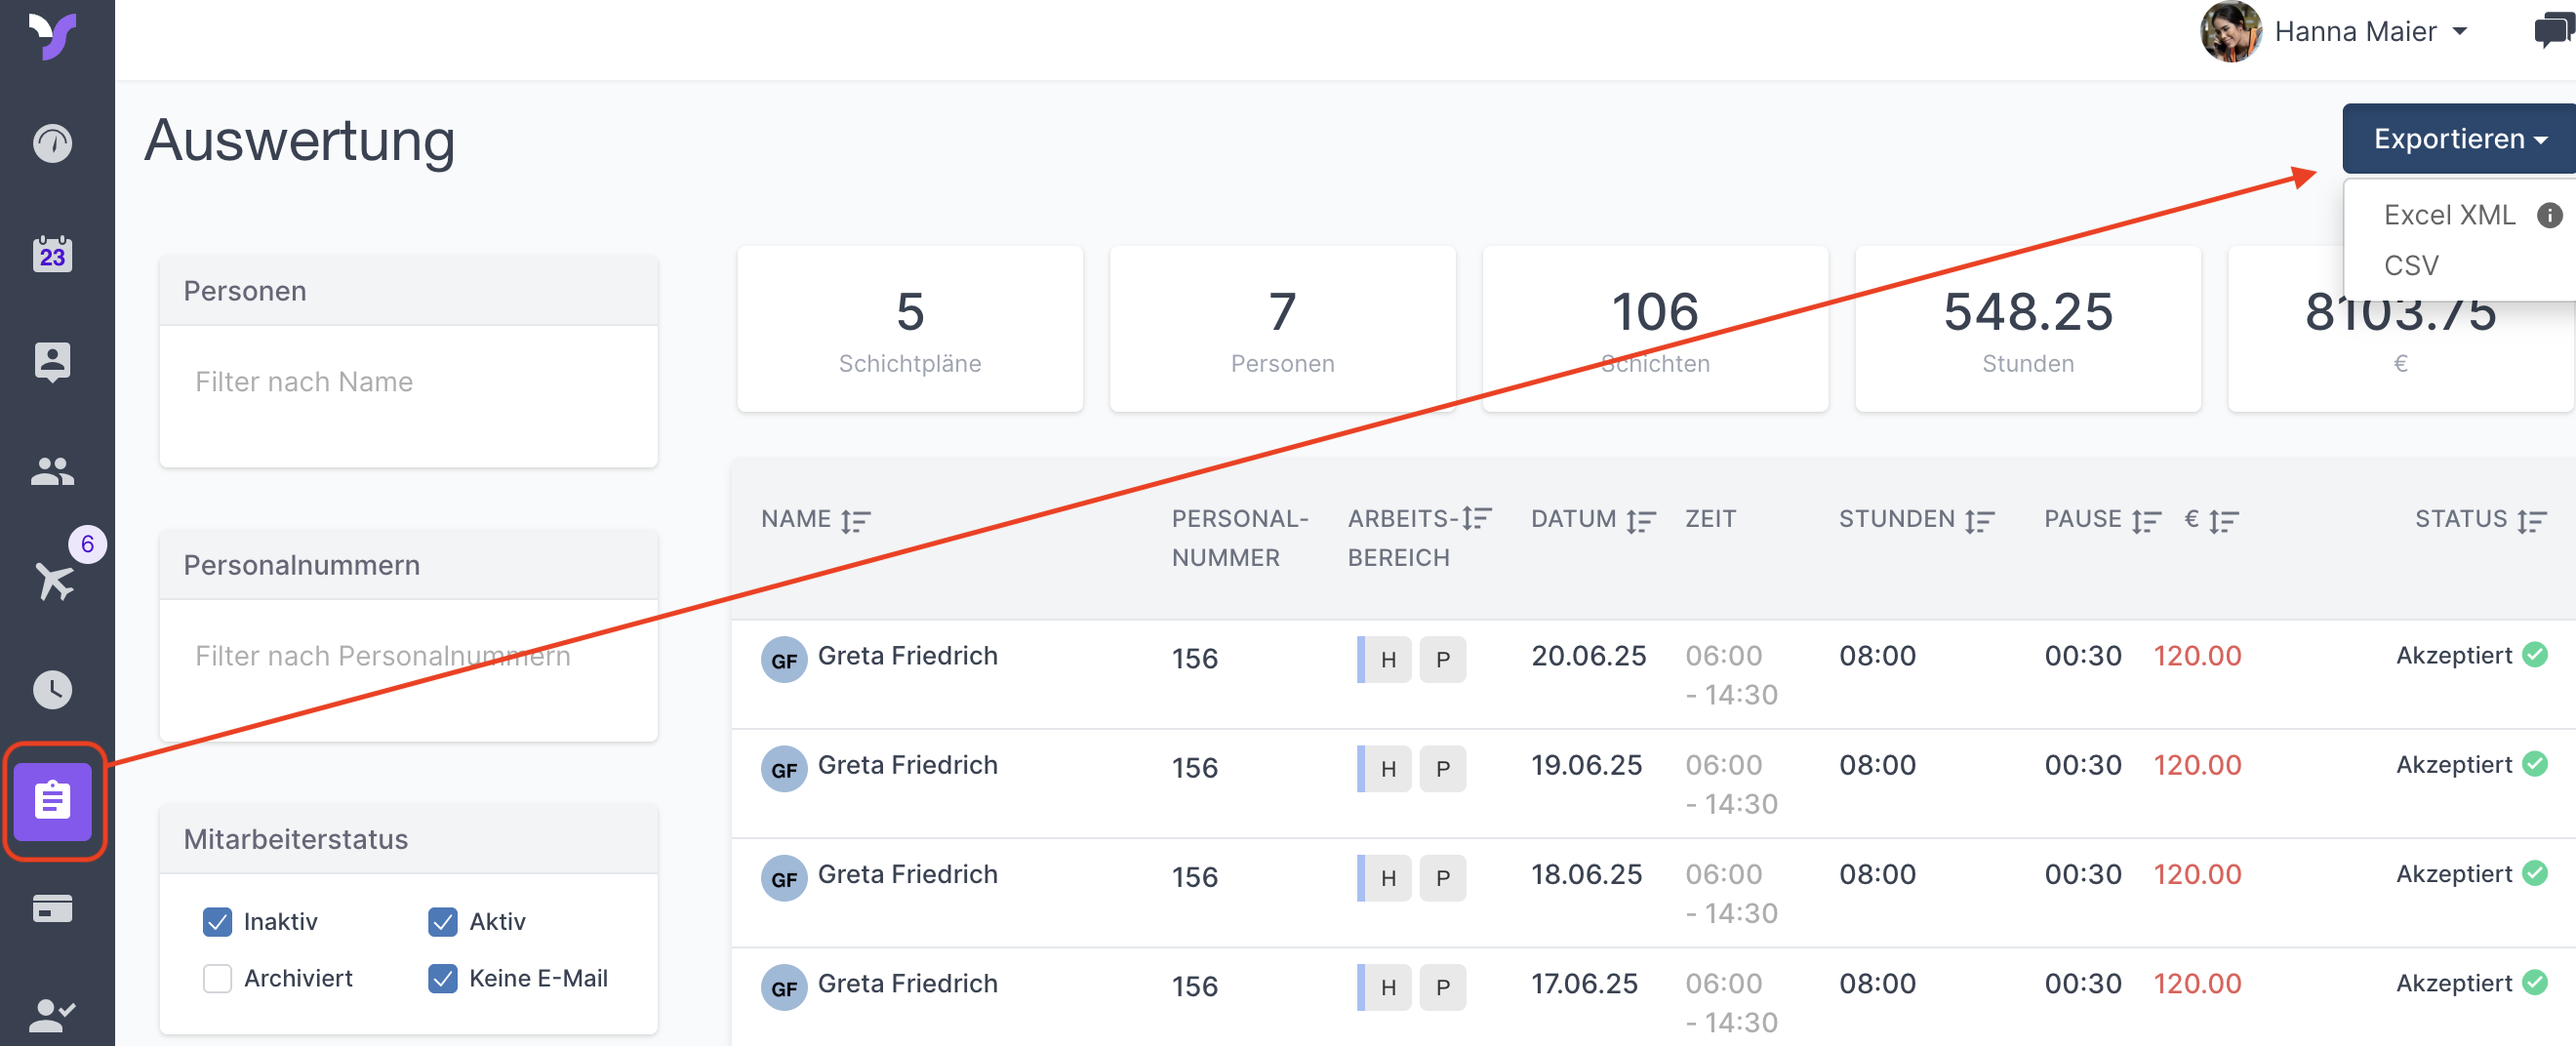Toggle the Inaktiv checkbox
2576x1046 pixels.
pos(217,921)
